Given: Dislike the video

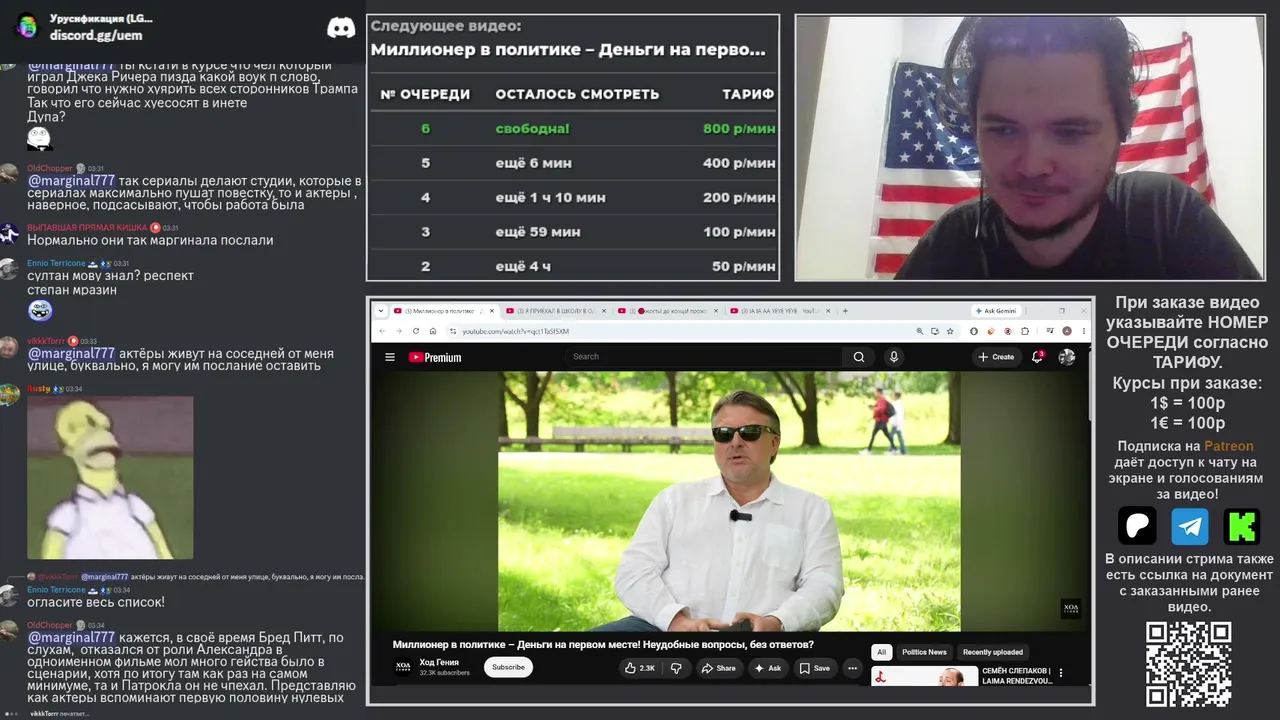Looking at the screenshot, I should click(x=676, y=668).
